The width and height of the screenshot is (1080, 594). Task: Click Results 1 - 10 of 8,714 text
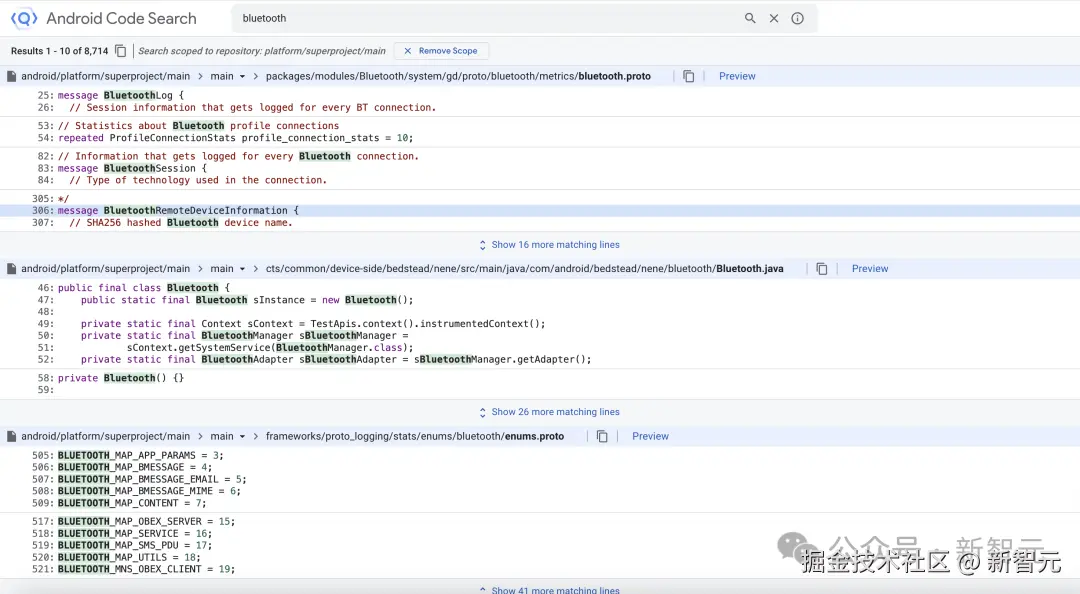click(x=59, y=51)
